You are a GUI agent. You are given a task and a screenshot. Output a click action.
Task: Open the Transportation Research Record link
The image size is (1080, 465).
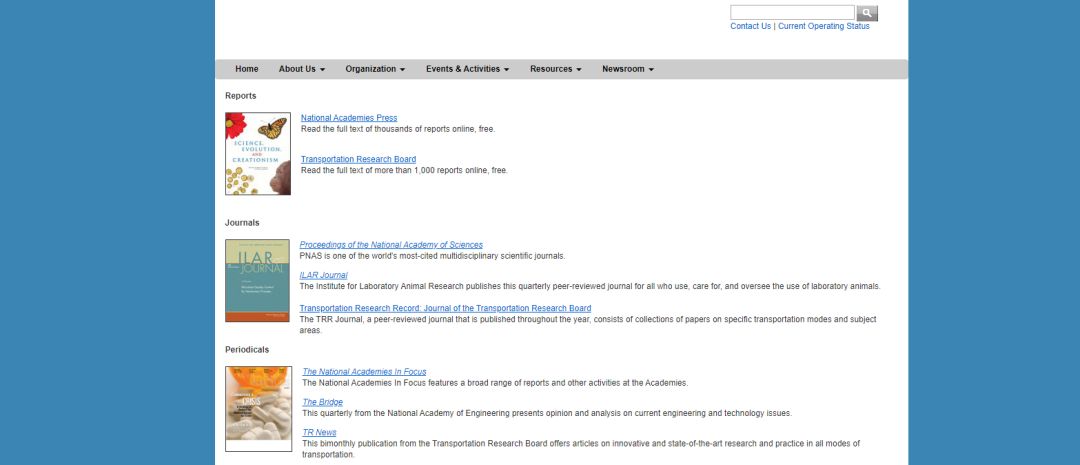pos(445,308)
